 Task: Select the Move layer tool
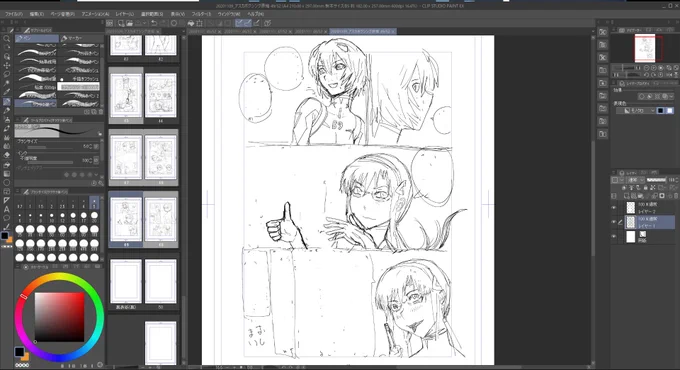[7, 65]
